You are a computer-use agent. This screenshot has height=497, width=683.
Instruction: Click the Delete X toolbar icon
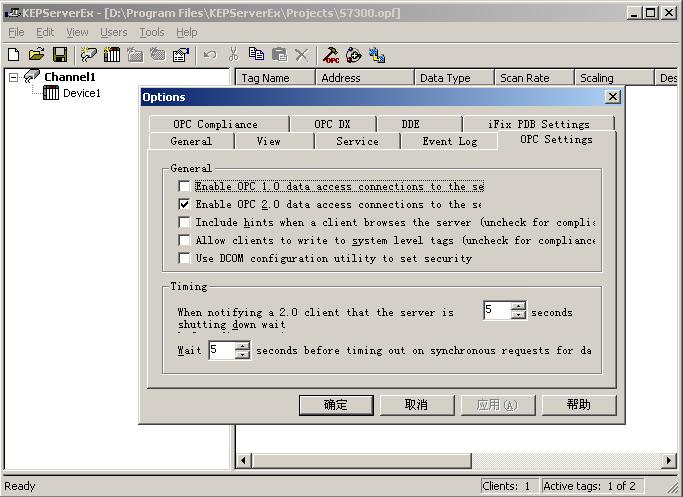(x=301, y=55)
